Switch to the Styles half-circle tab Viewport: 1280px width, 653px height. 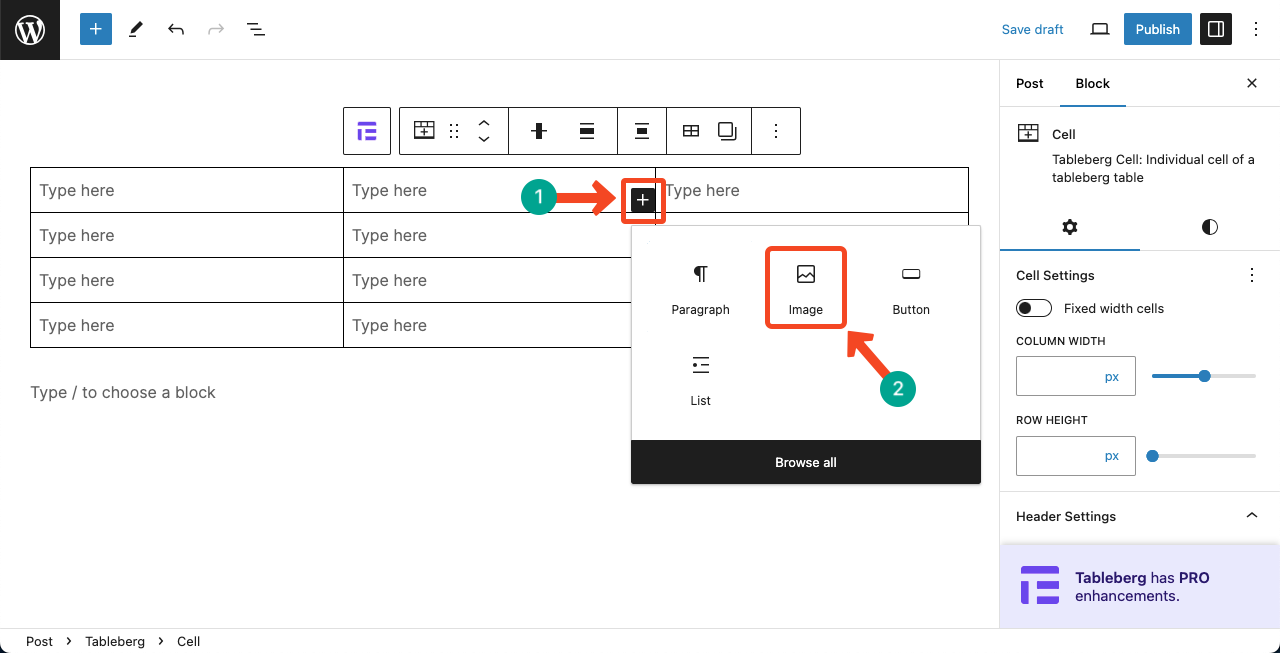1210,227
